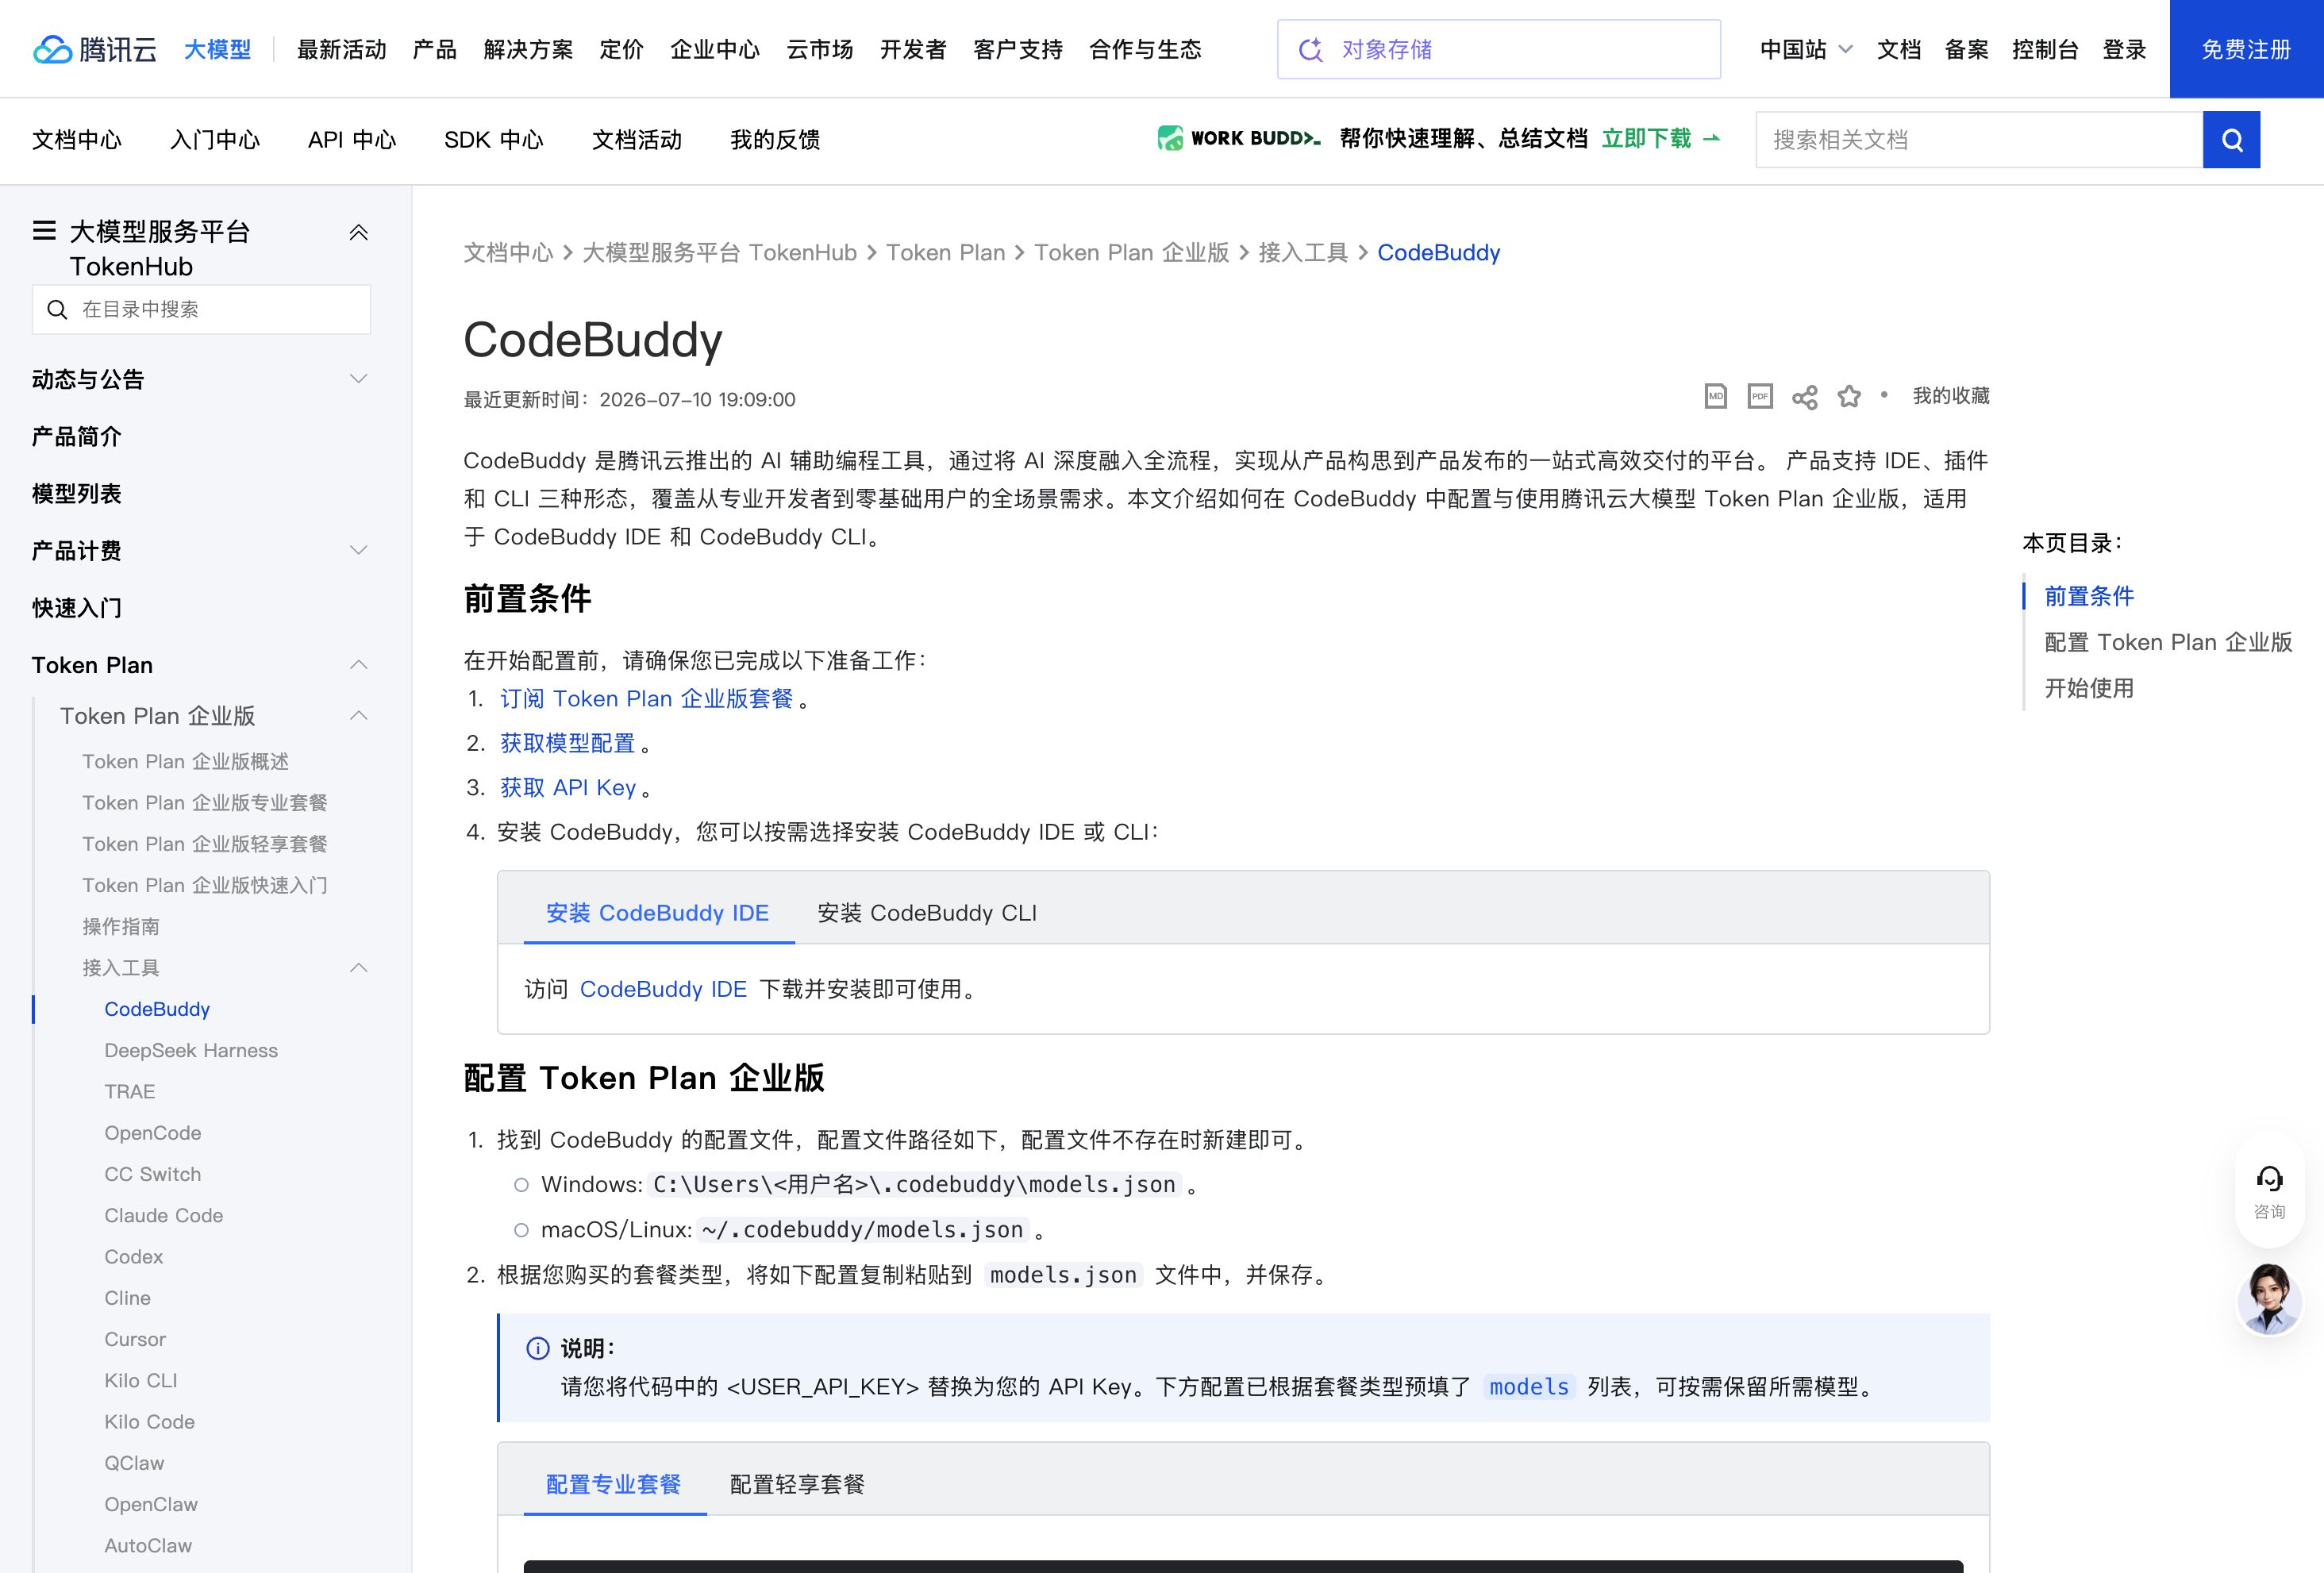Click the CodeBuddy IDE download link
Viewport: 2324px width, 1573px height.
click(x=663, y=989)
